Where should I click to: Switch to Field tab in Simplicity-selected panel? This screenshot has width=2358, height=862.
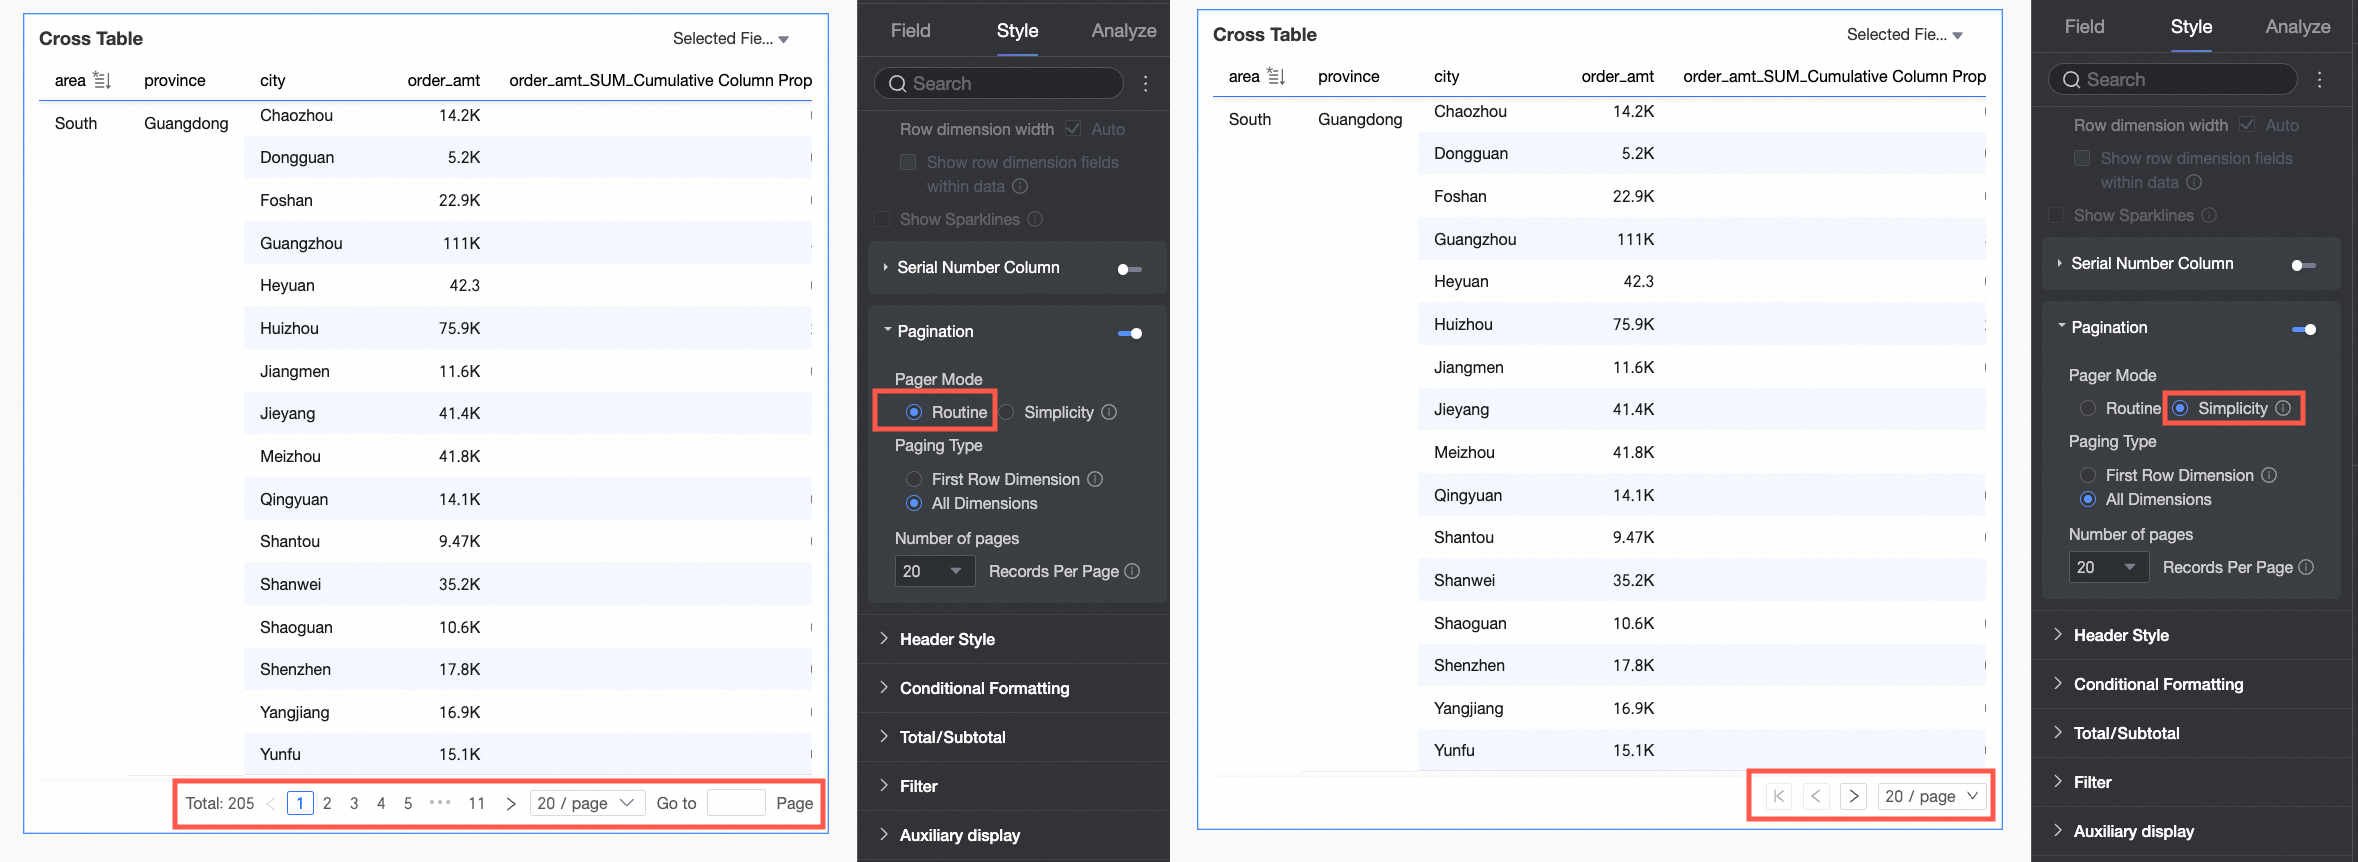pyautogui.click(x=2085, y=27)
